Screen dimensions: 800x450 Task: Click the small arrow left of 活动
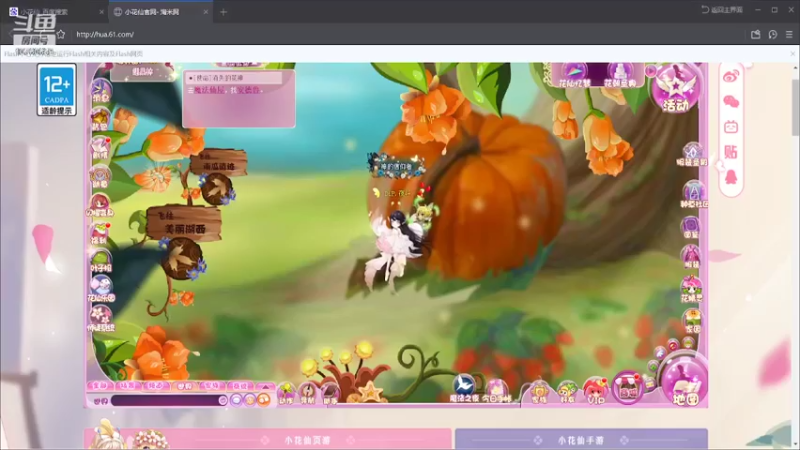pyautogui.click(x=651, y=70)
